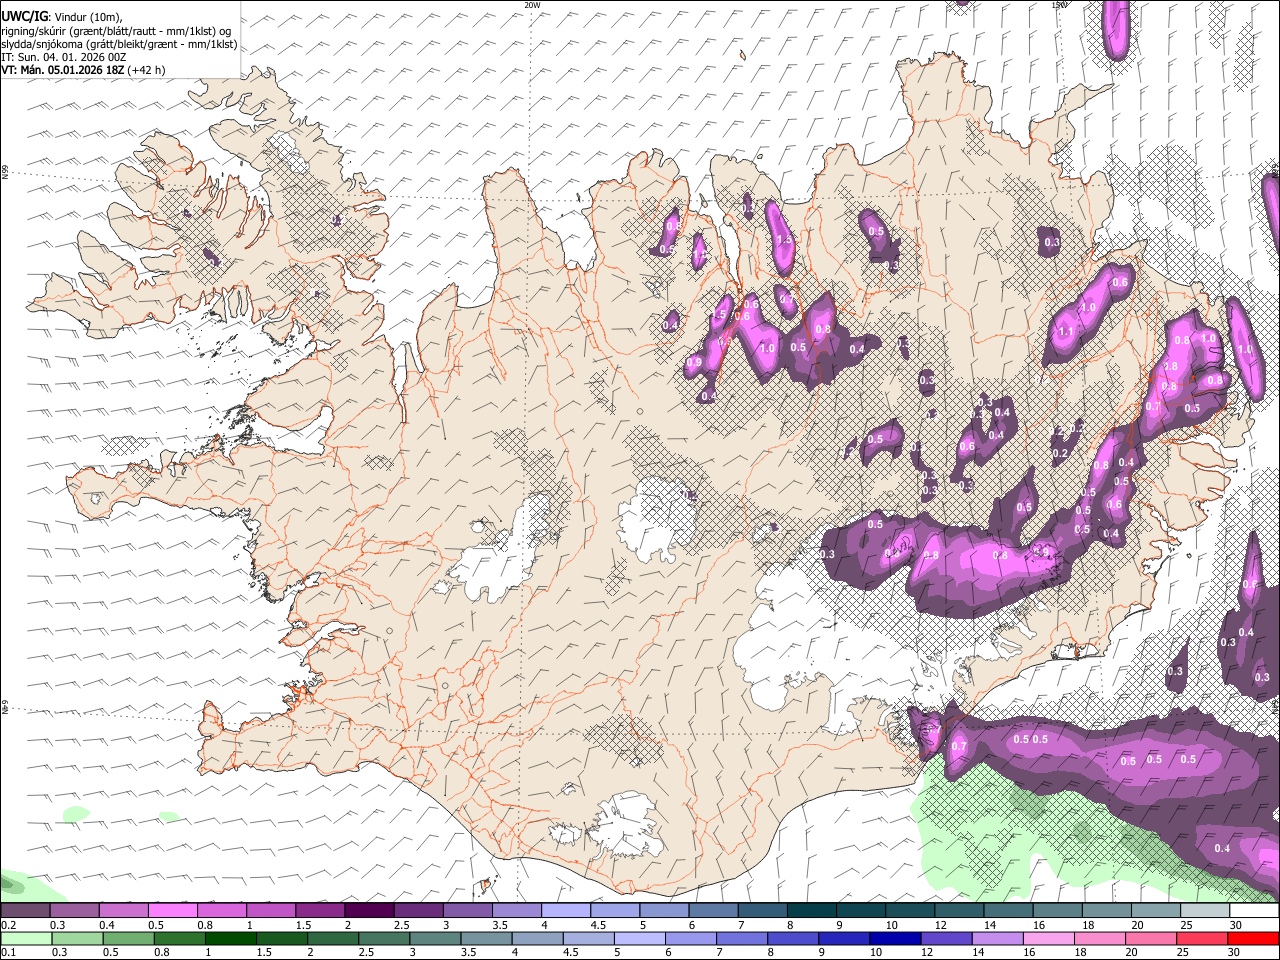Screen dimensions: 1280x960
Task: Click the '18' label under the rain scale
Action: [1080, 952]
